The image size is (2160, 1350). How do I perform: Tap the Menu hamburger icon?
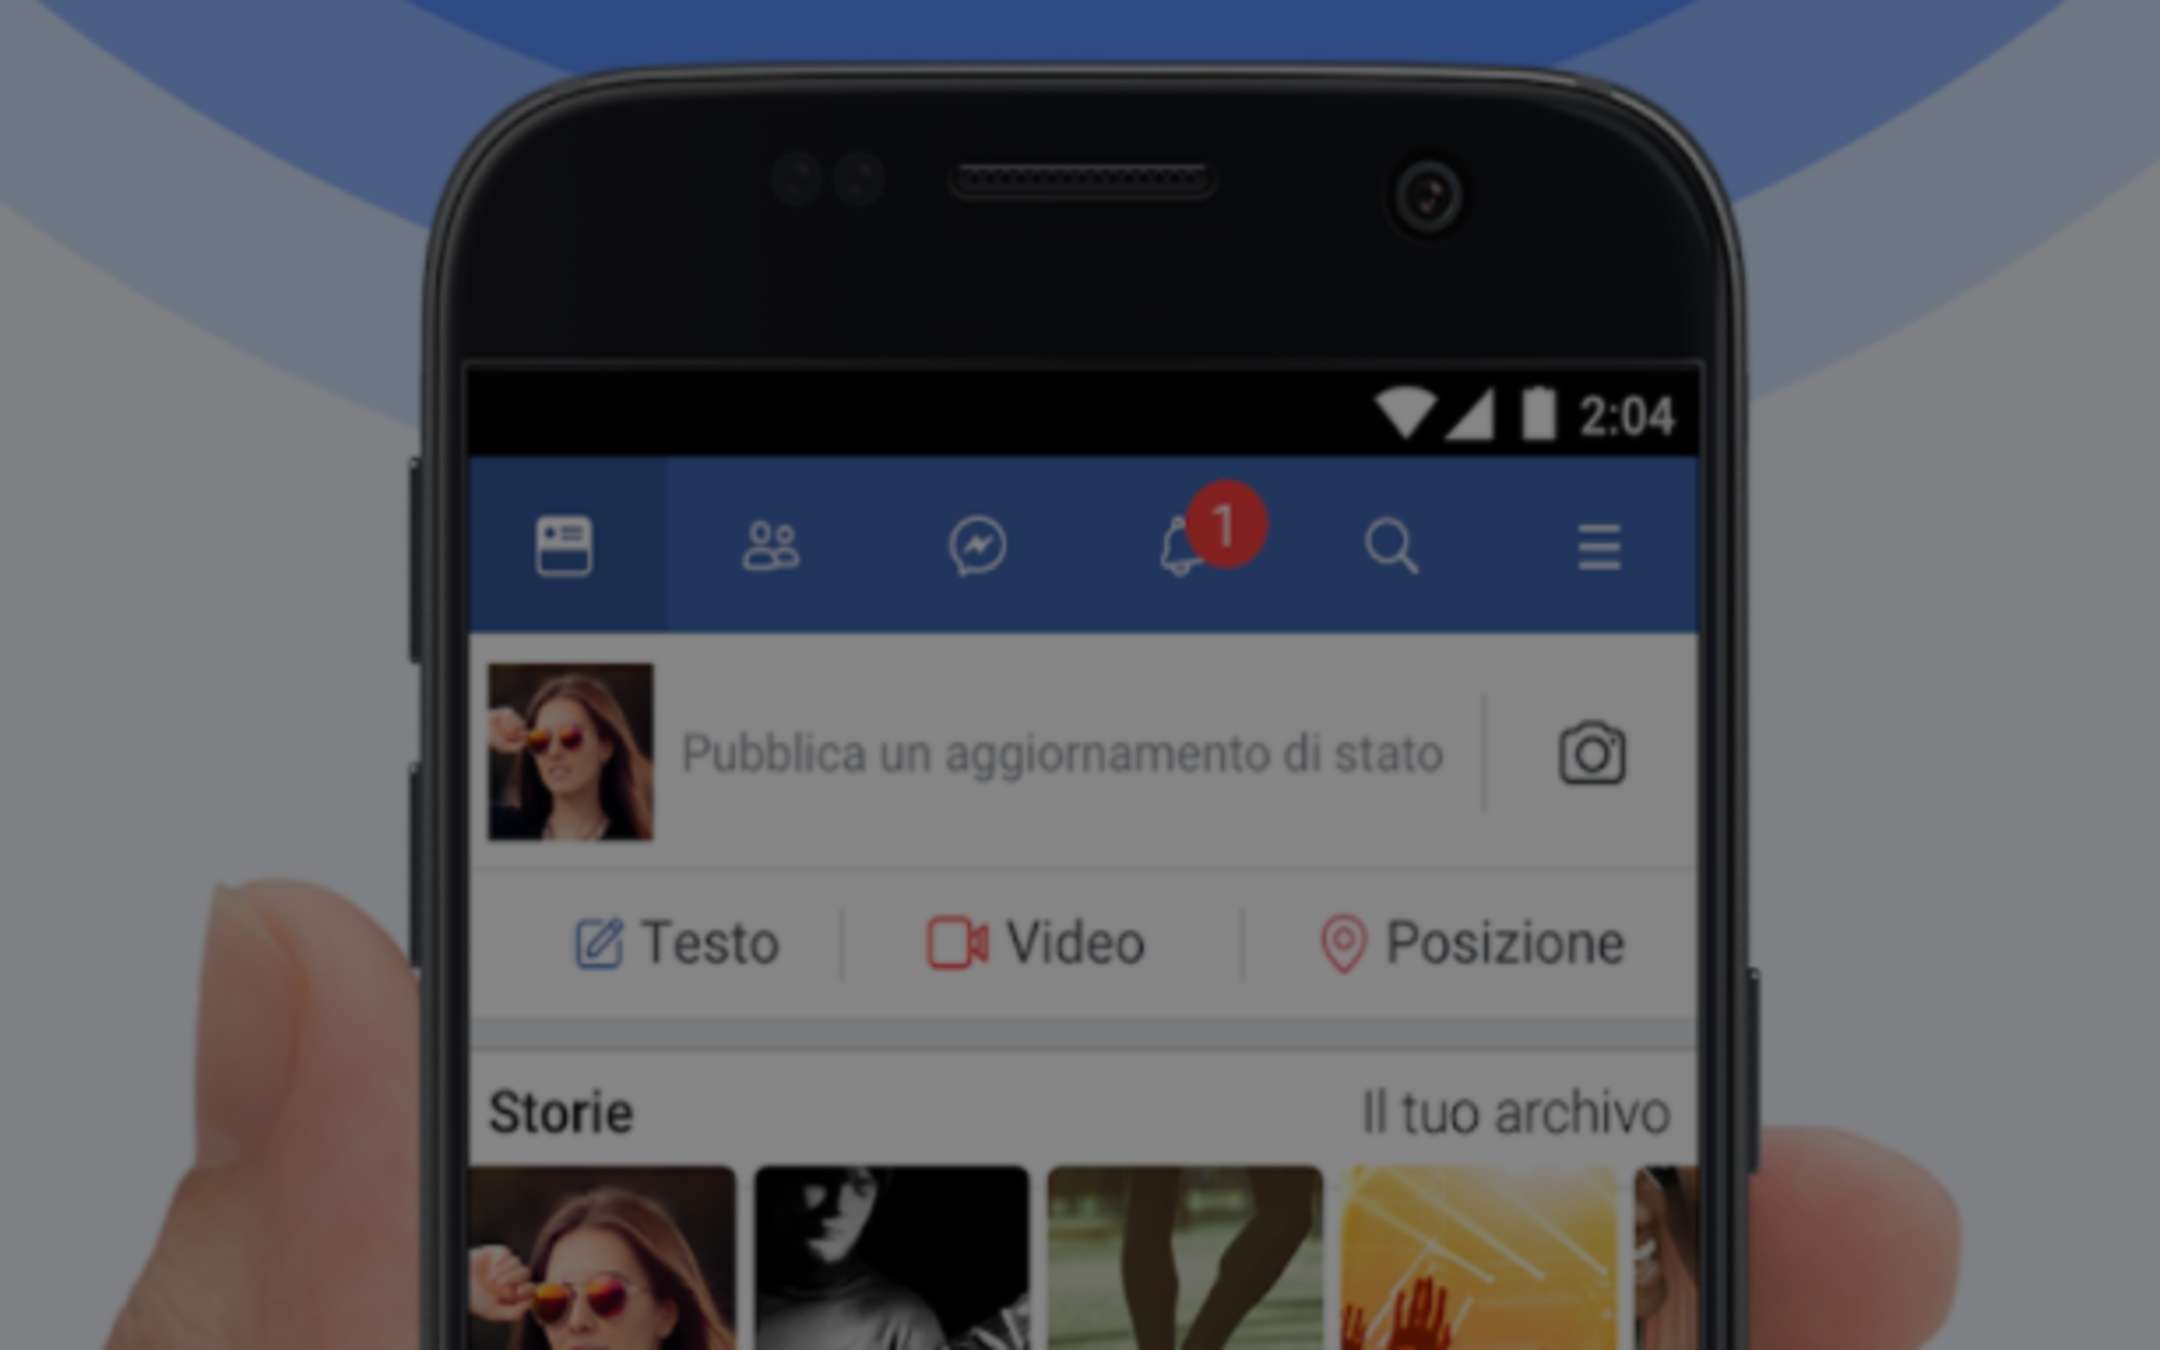point(1599,546)
